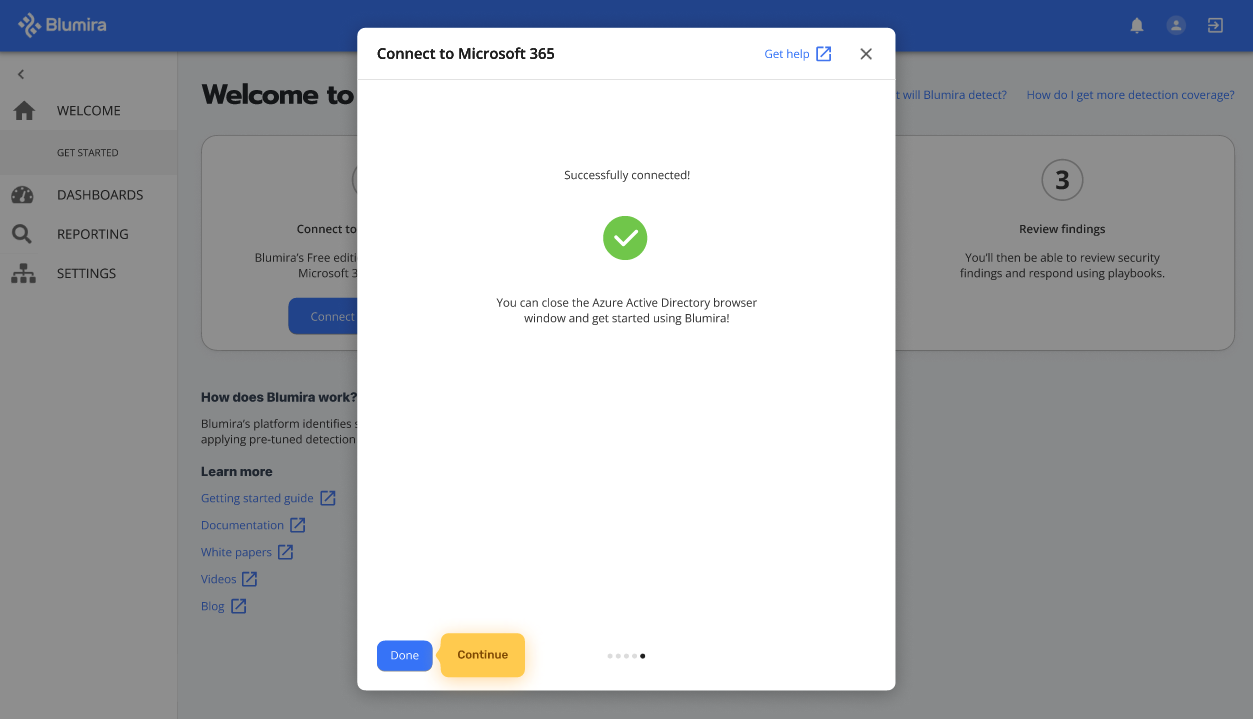Open Settings in the sidebar
The image size is (1253, 719).
(87, 273)
